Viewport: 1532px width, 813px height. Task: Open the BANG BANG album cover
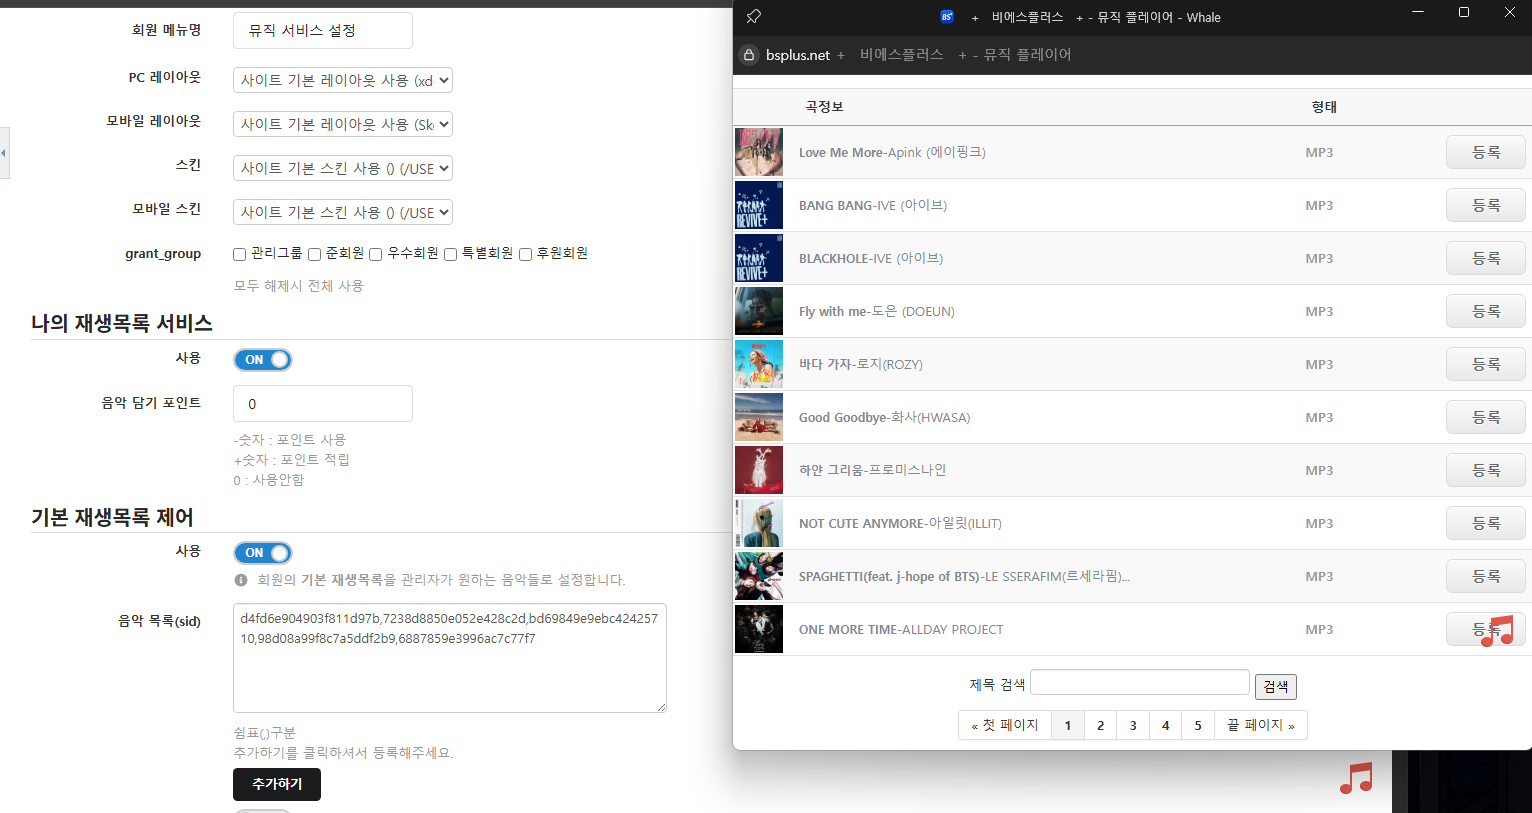[x=759, y=205]
